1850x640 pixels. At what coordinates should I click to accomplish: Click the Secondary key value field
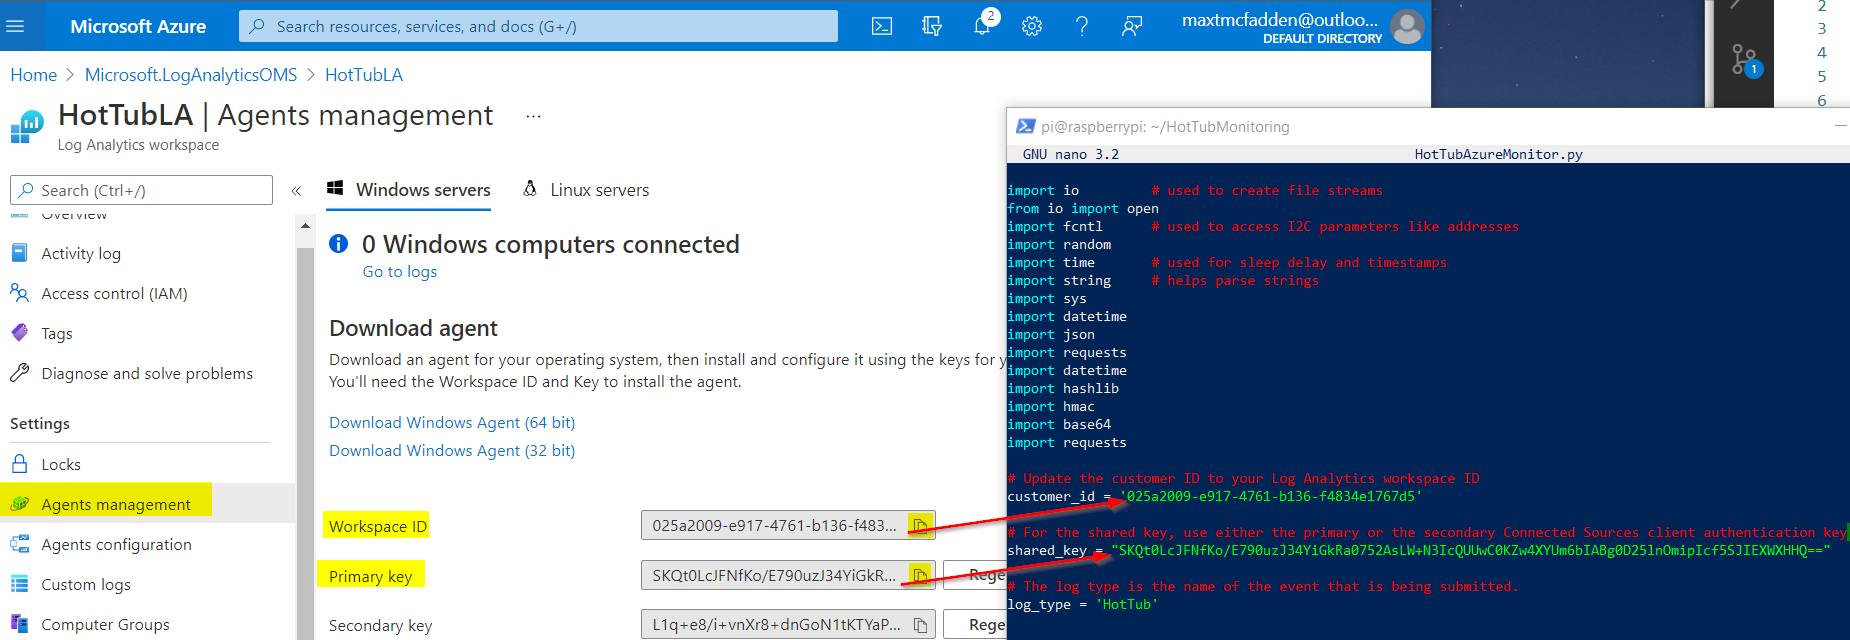click(x=788, y=625)
